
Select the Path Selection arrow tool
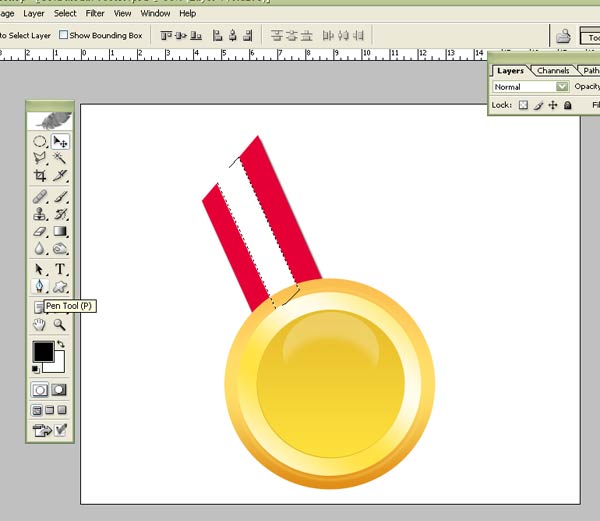39,269
